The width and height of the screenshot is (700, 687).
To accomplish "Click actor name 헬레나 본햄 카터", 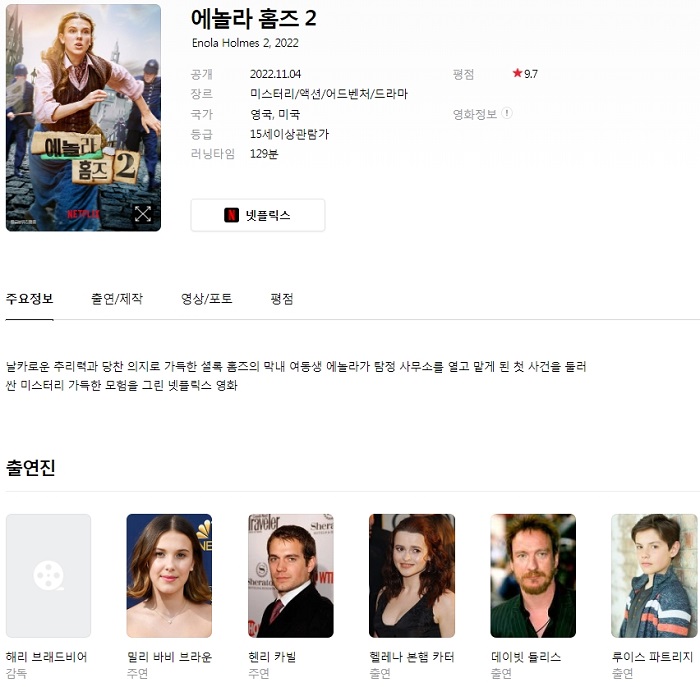I will (x=412, y=657).
